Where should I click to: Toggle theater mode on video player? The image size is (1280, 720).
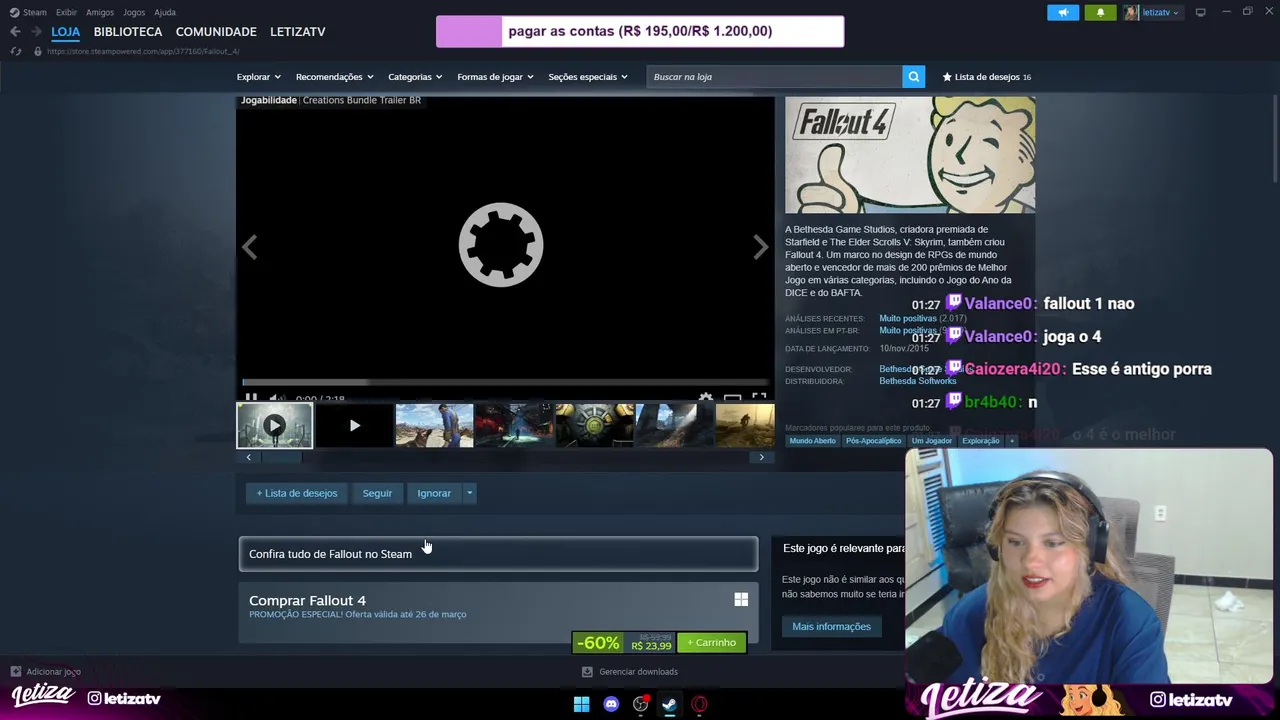tap(732, 398)
